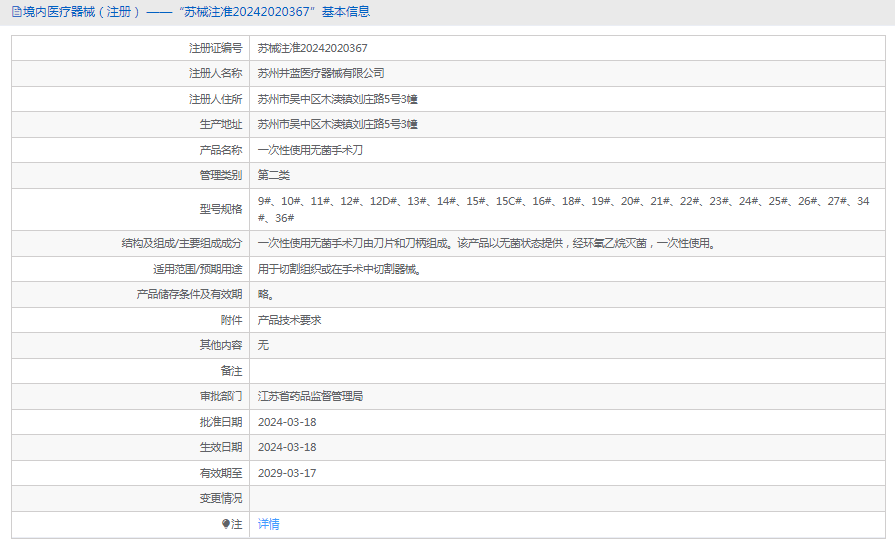Click the 生产地址 address value
This screenshot has width=895, height=545.
(337, 124)
